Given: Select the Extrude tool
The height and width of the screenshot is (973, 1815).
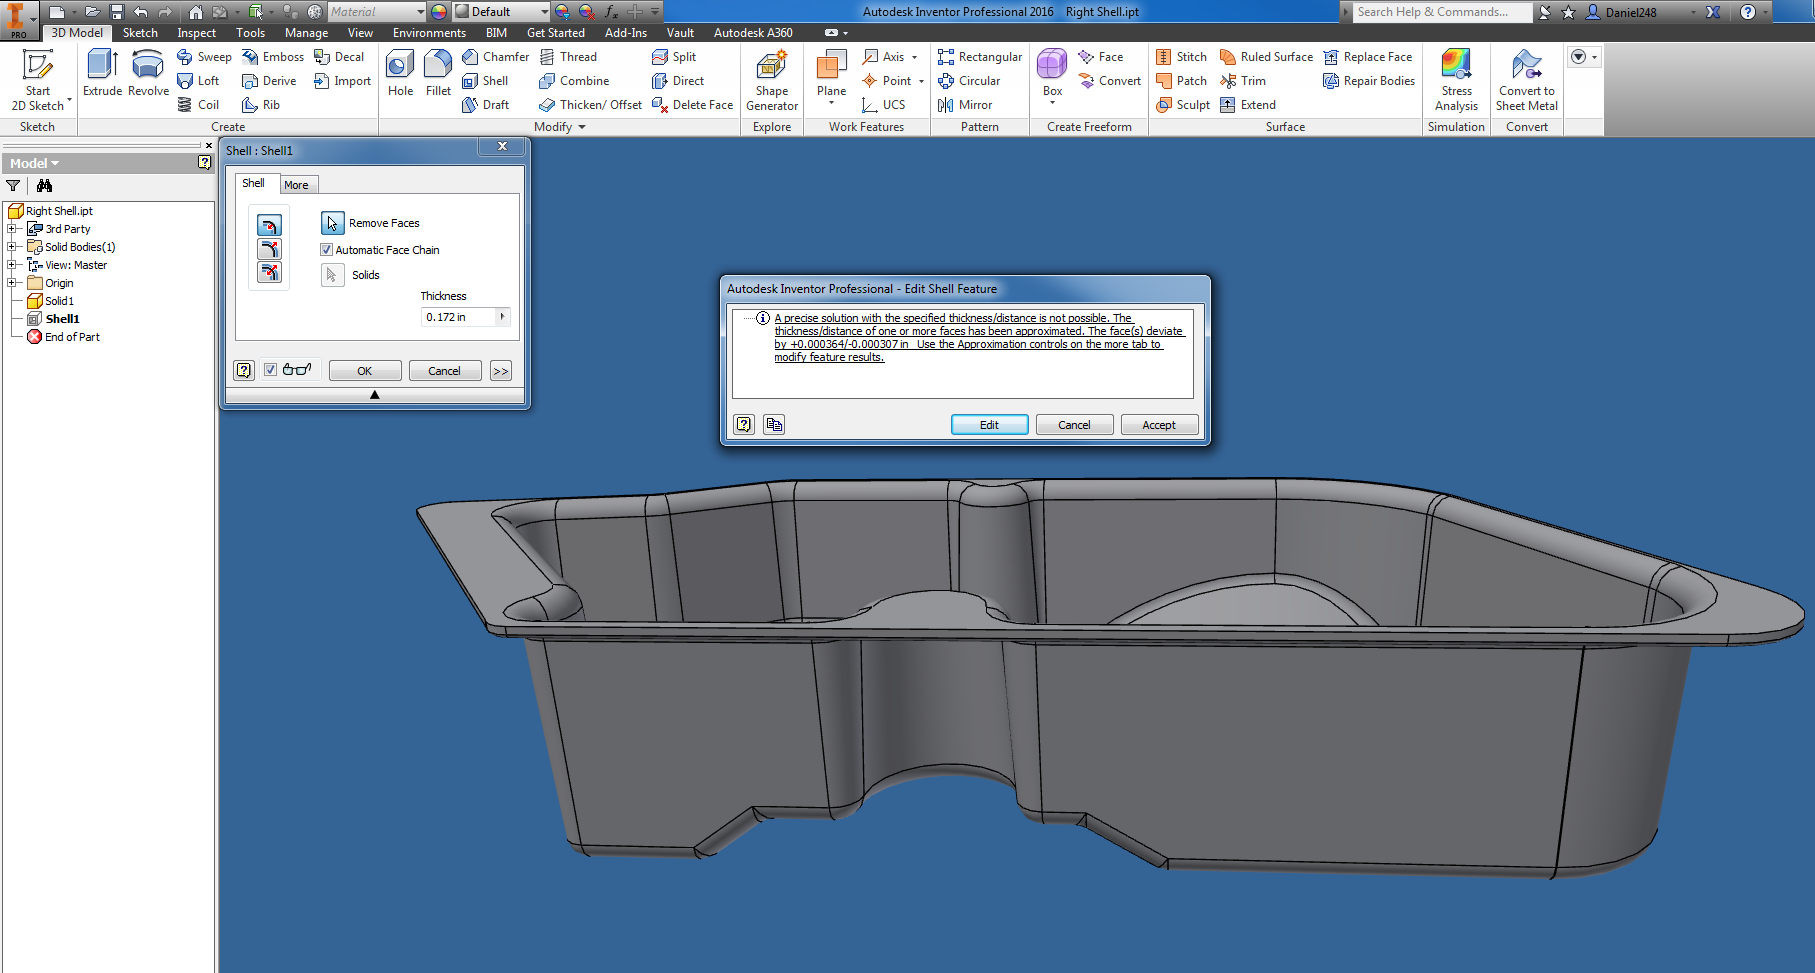Looking at the screenshot, I should pos(102,73).
